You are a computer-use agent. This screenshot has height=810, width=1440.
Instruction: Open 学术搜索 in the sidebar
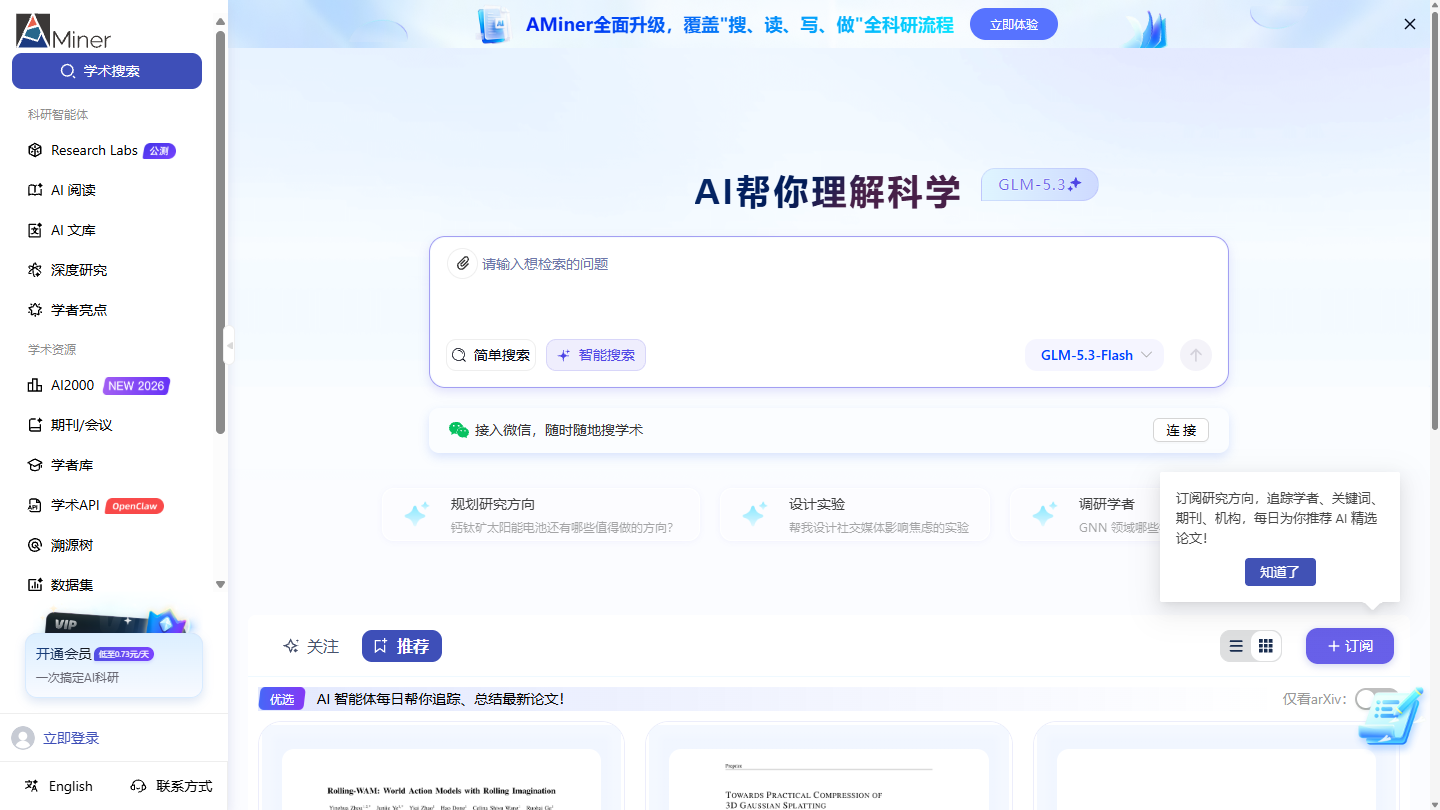coord(107,71)
